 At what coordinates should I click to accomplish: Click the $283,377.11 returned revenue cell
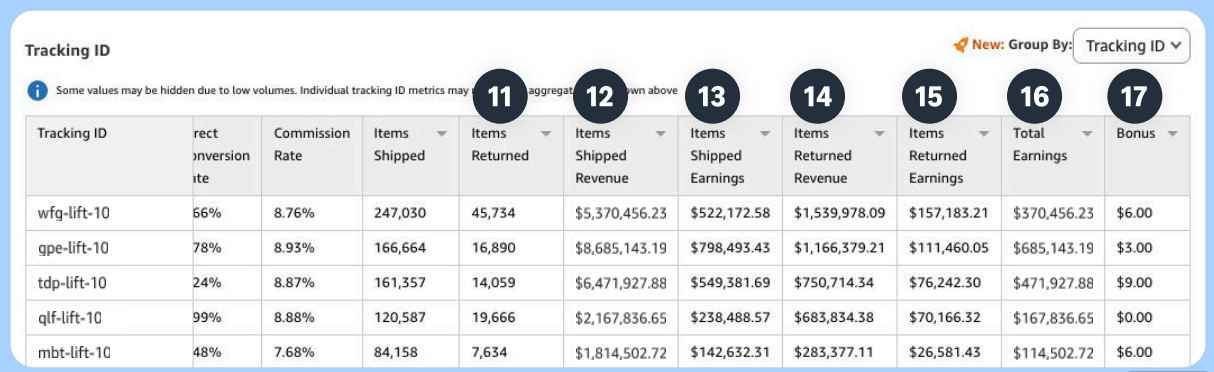pos(840,352)
